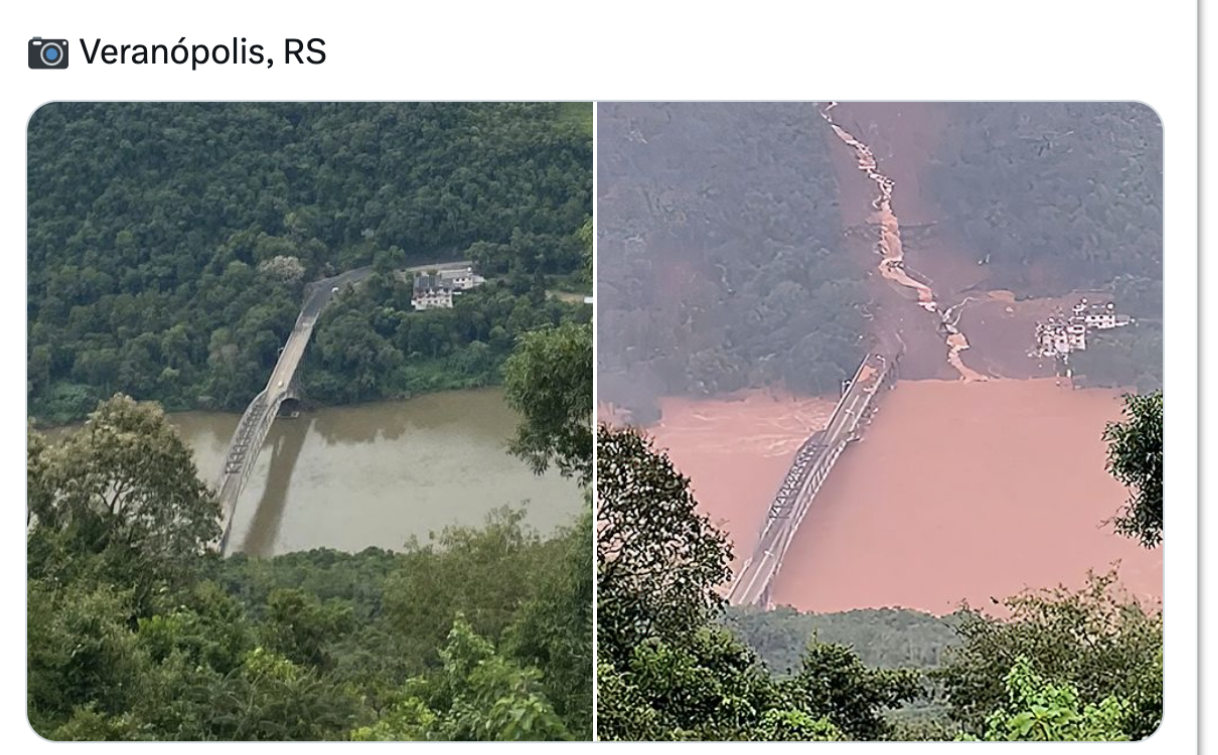Click the foreground tree at left photo's left edge
1218x755 pixels.
[110, 500]
